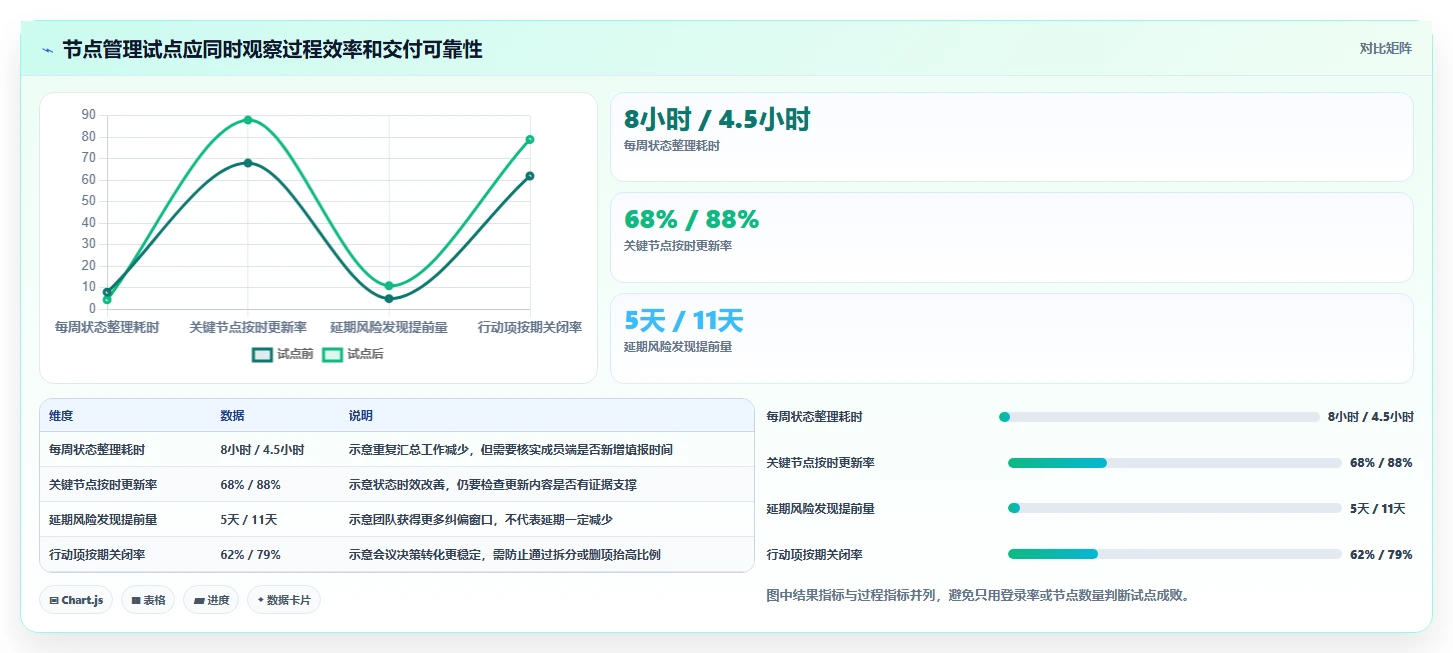
Task: Click the explanation starting 示意会议决策转化更稳定
Action: [504, 554]
